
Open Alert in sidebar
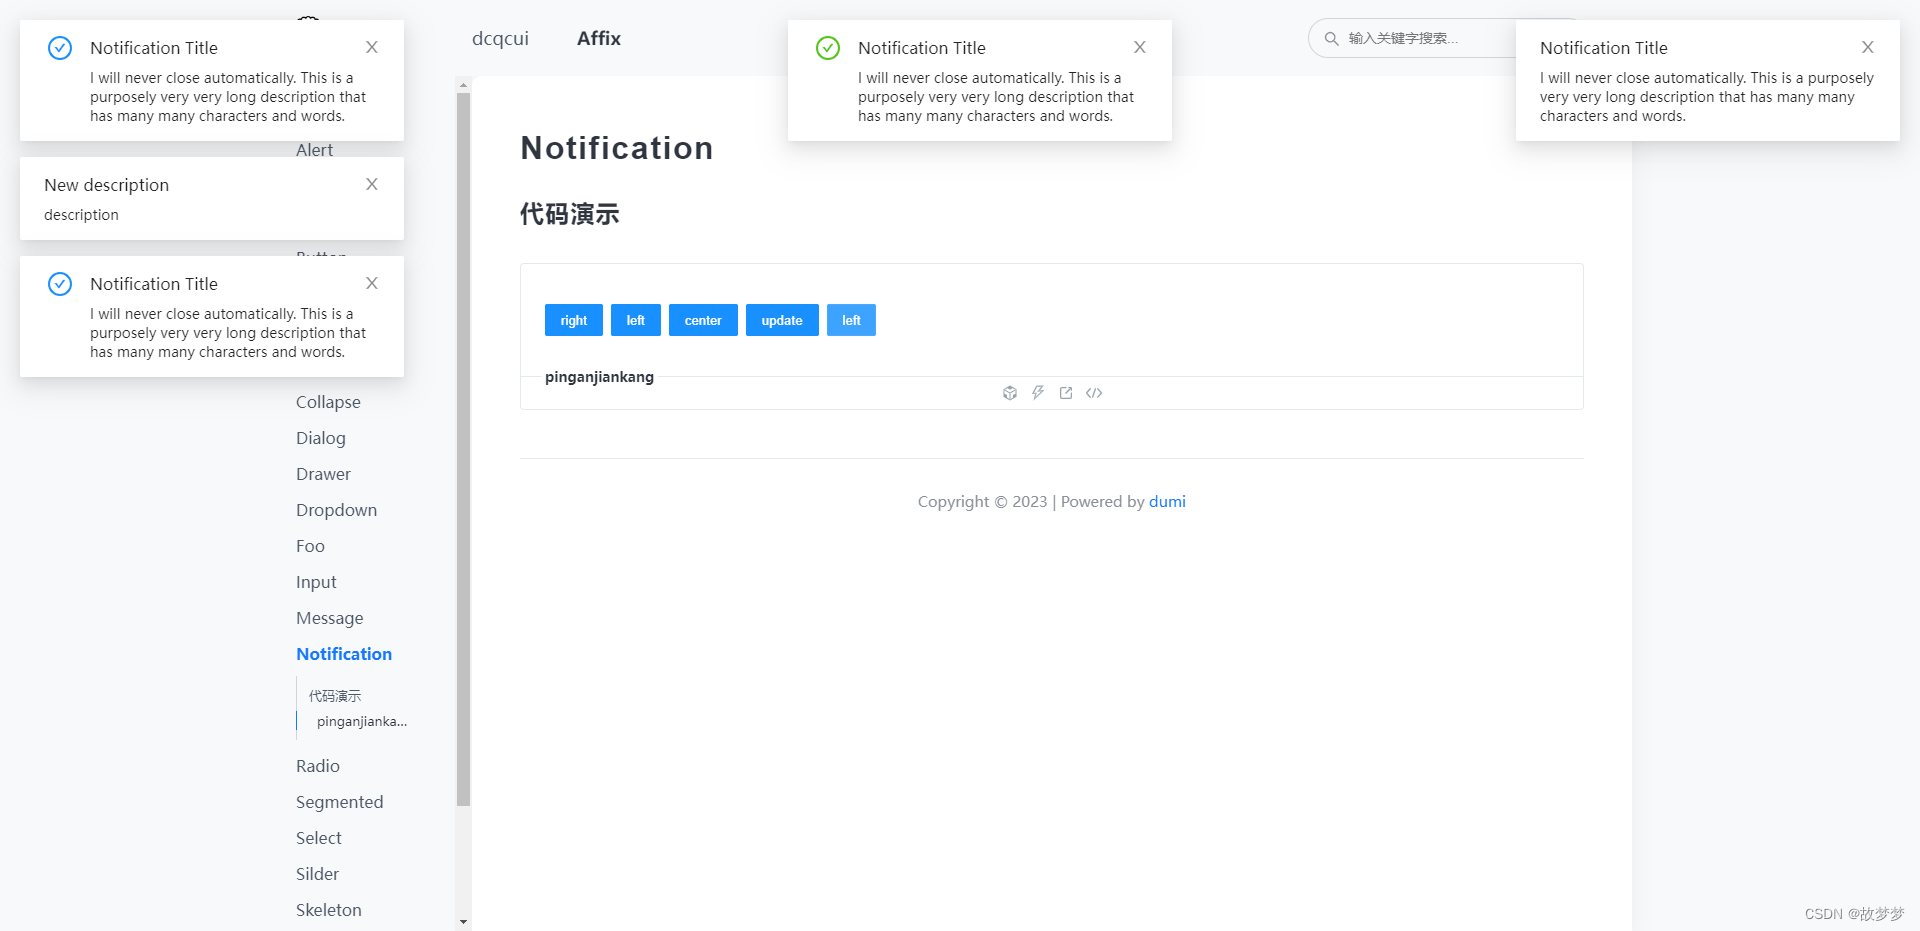tap(315, 150)
